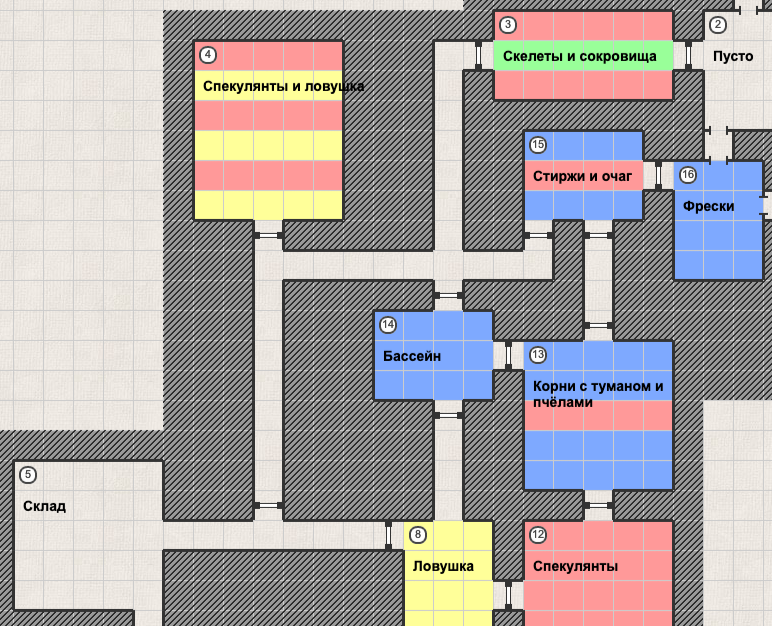This screenshot has width=772, height=626.
Task: Click the room 2 number marker
Action: click(x=717, y=25)
